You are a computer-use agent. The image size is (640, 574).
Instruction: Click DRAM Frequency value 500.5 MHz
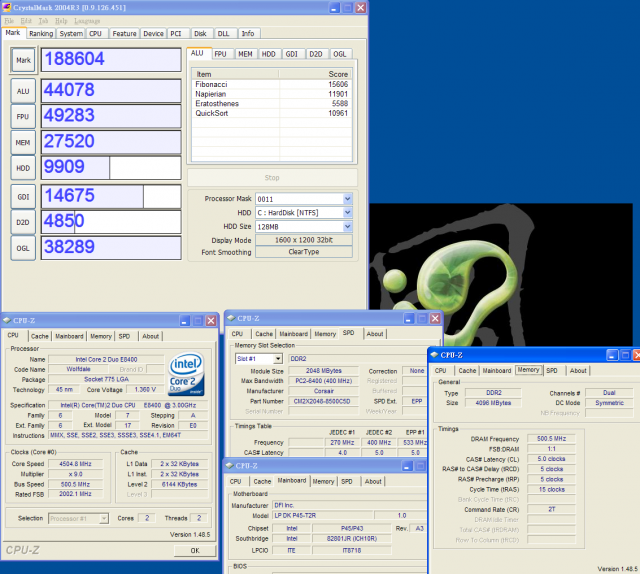(x=551, y=438)
